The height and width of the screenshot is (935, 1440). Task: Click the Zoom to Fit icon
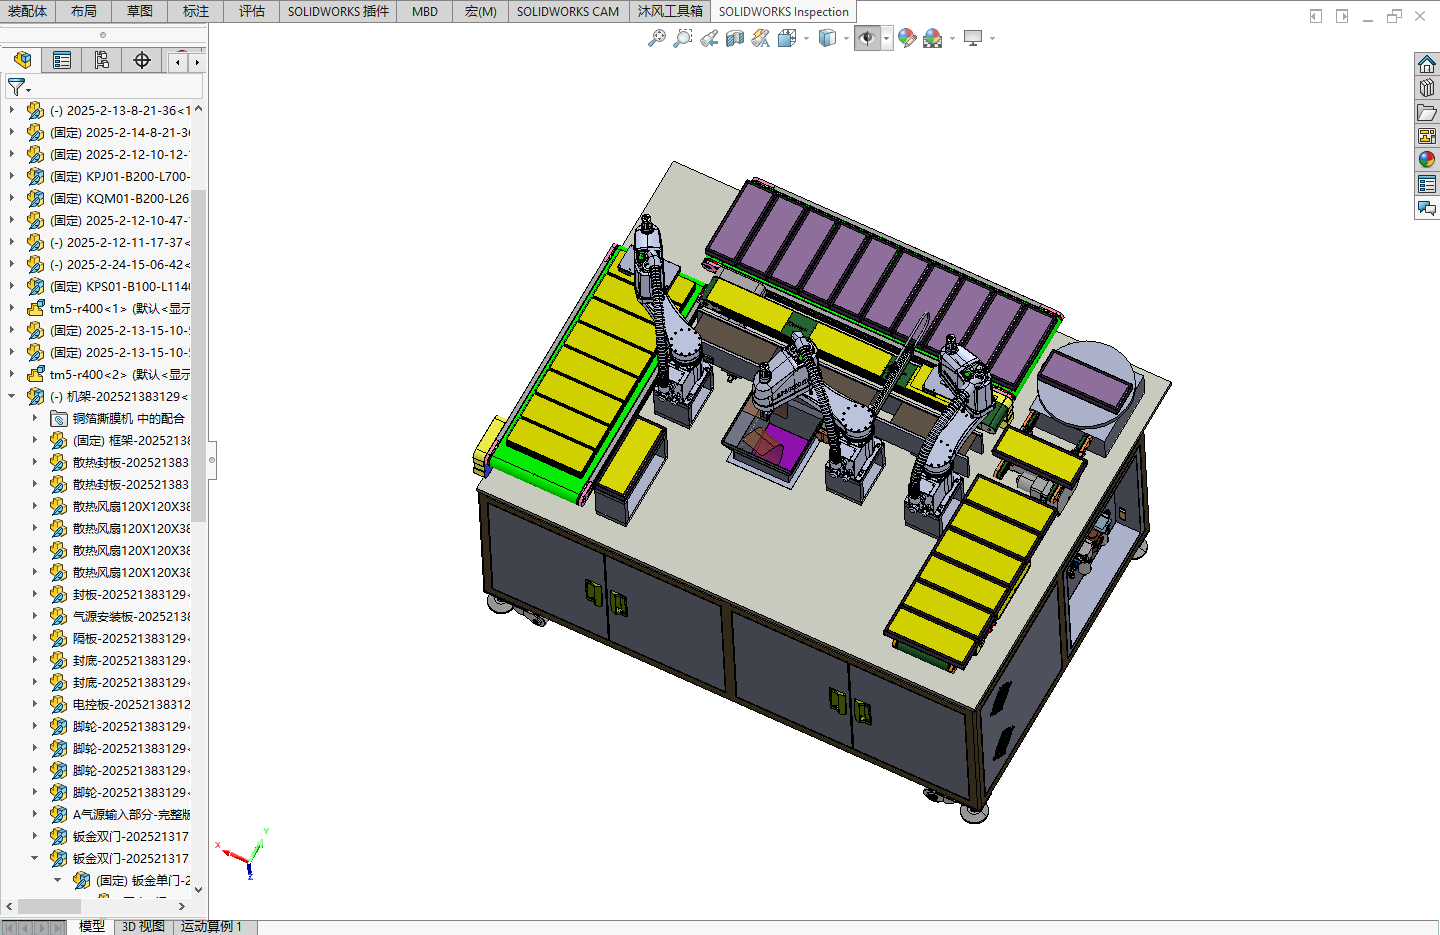click(656, 38)
